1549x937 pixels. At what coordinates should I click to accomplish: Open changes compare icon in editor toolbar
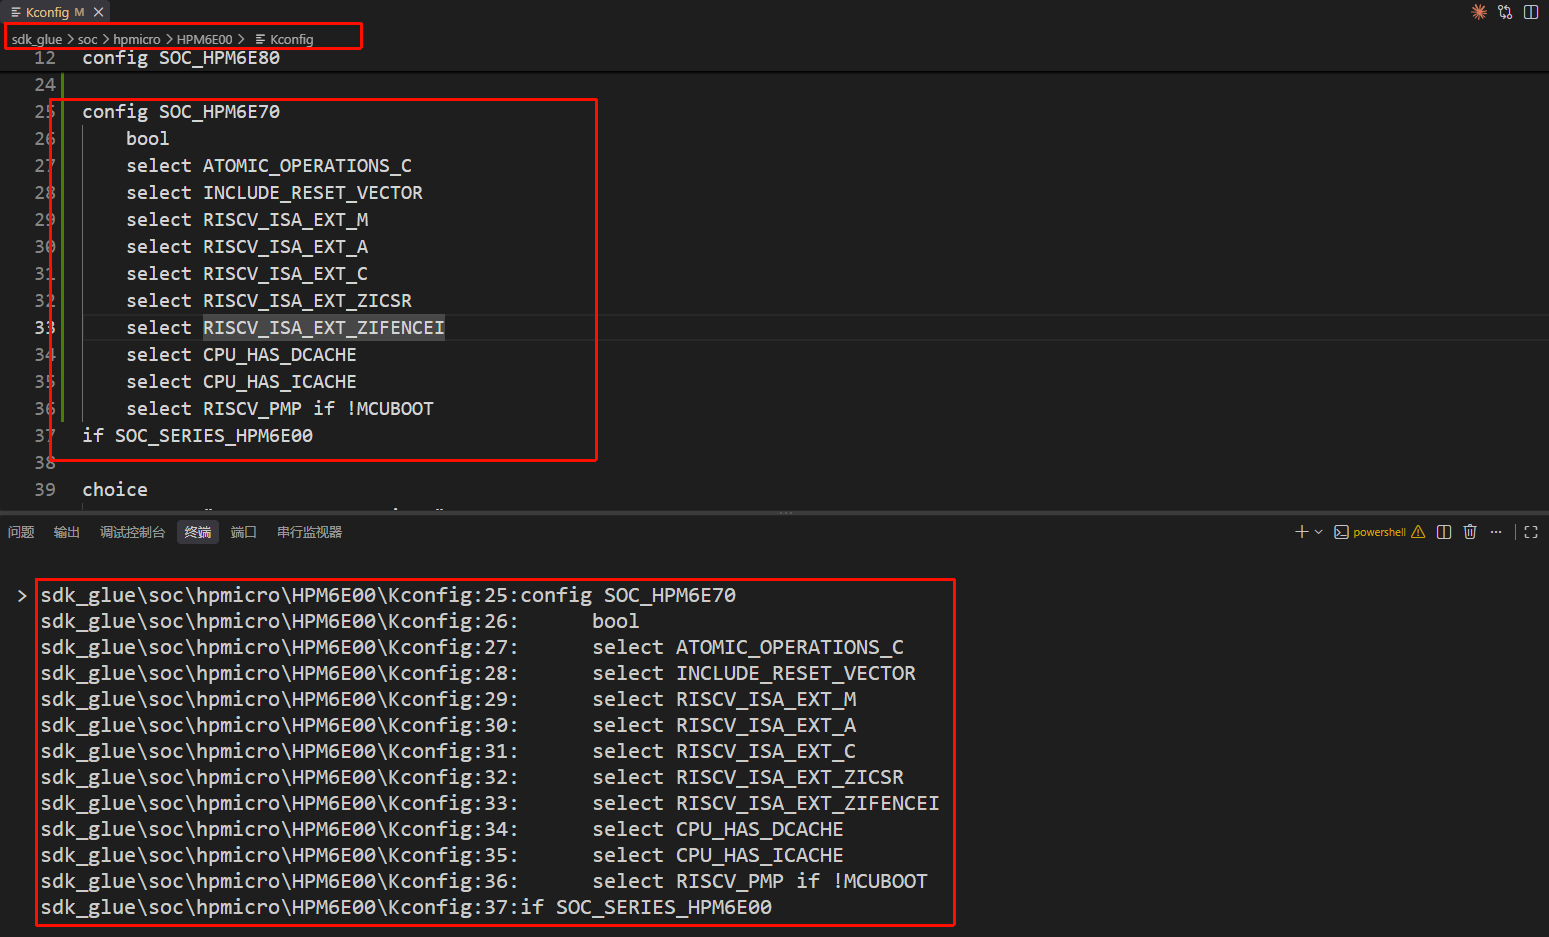tap(1505, 12)
